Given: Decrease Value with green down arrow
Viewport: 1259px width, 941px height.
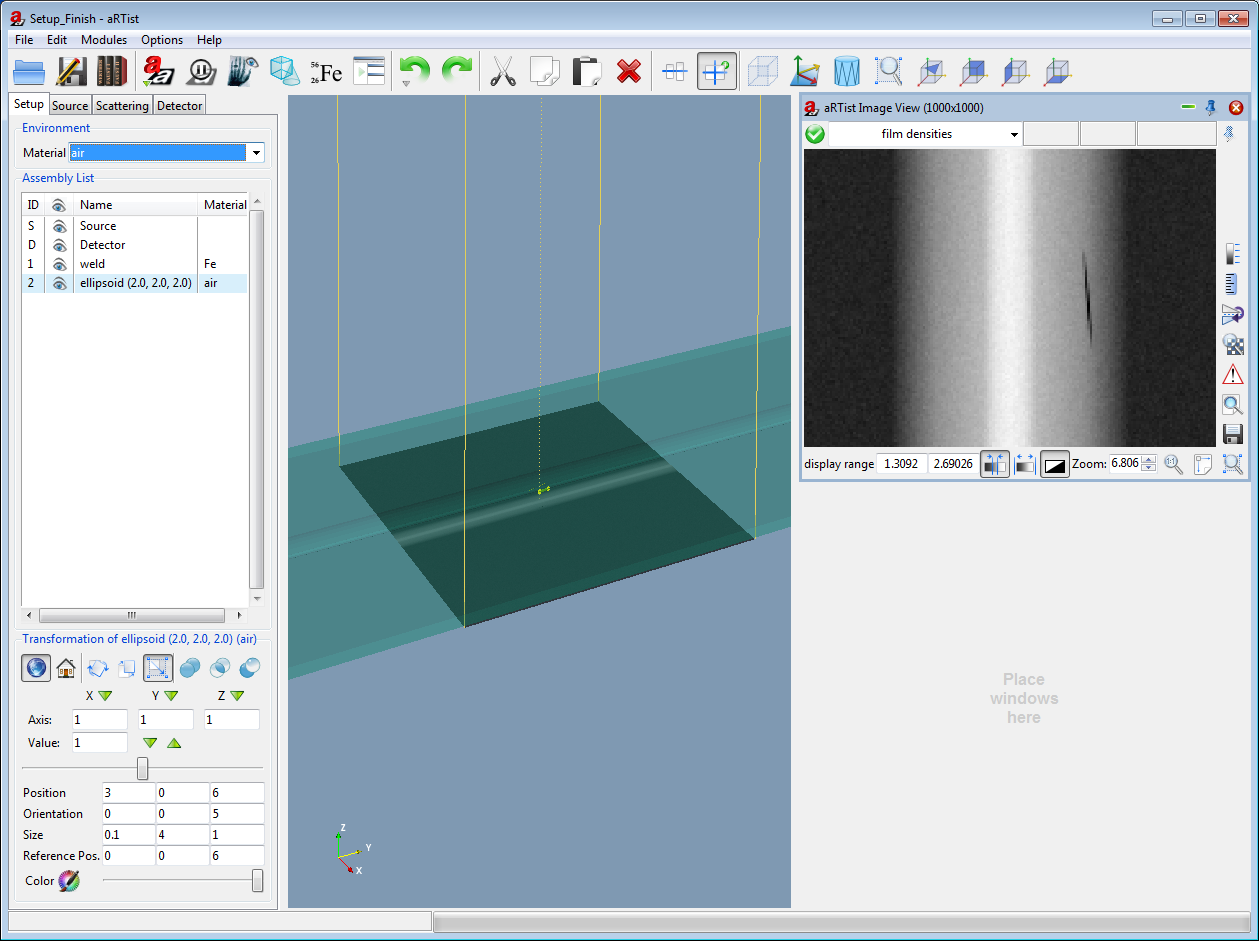Looking at the screenshot, I should (150, 743).
